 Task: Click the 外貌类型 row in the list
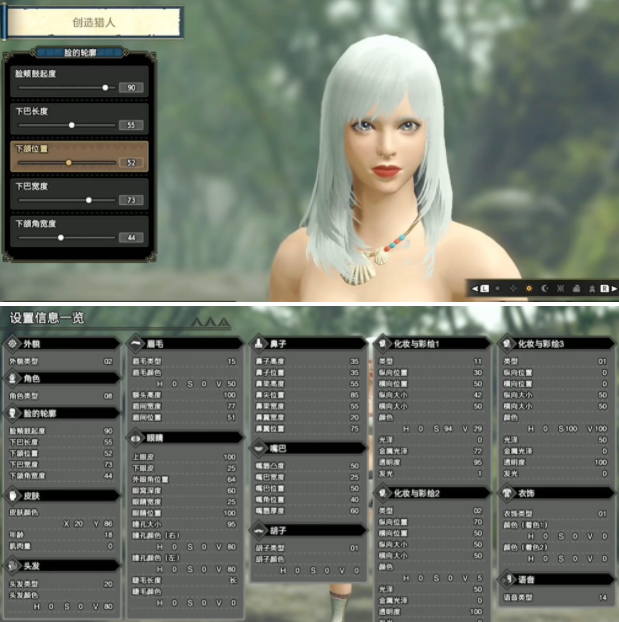tap(61, 361)
